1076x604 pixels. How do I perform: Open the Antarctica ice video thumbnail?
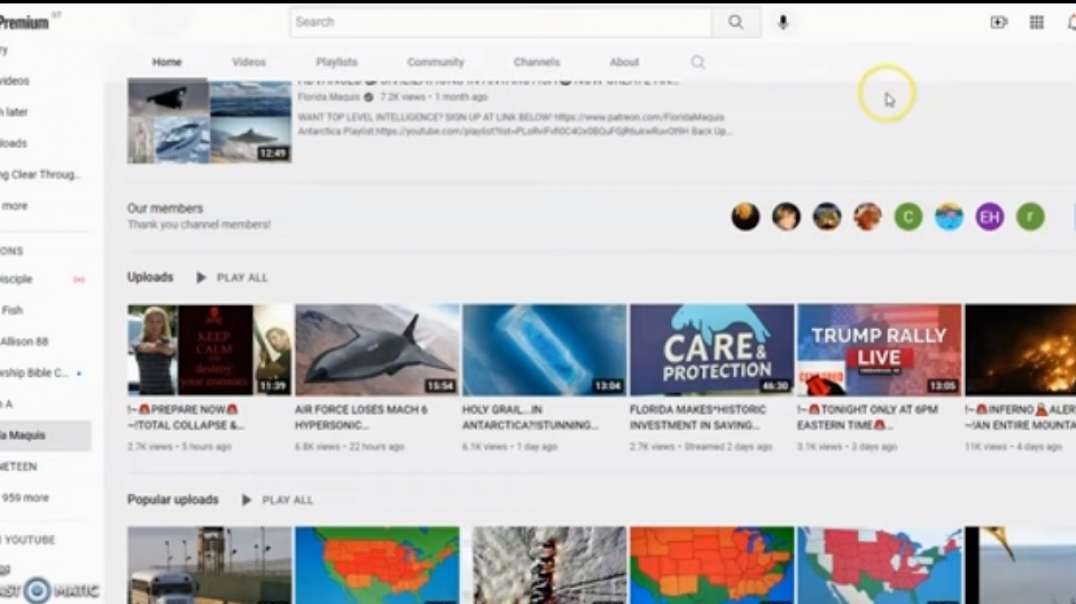click(544, 350)
